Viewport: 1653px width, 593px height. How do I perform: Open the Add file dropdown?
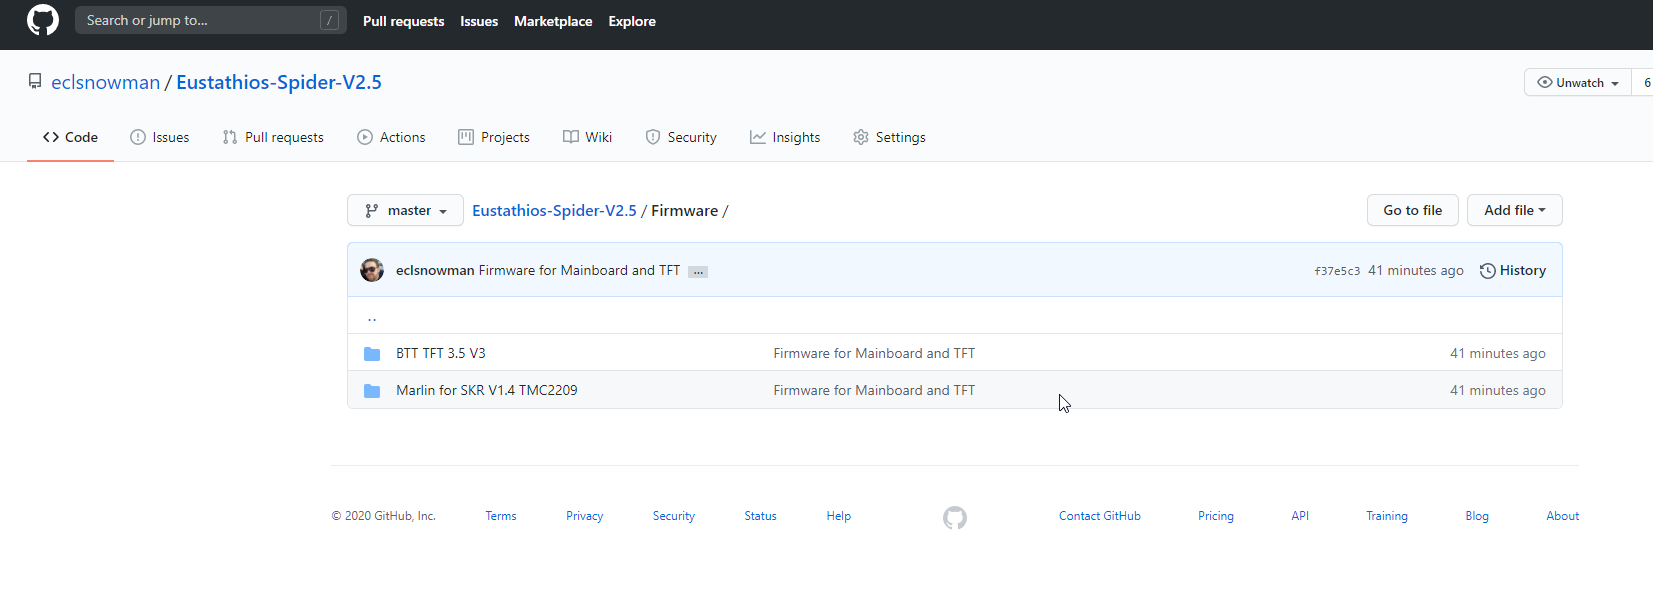1515,210
